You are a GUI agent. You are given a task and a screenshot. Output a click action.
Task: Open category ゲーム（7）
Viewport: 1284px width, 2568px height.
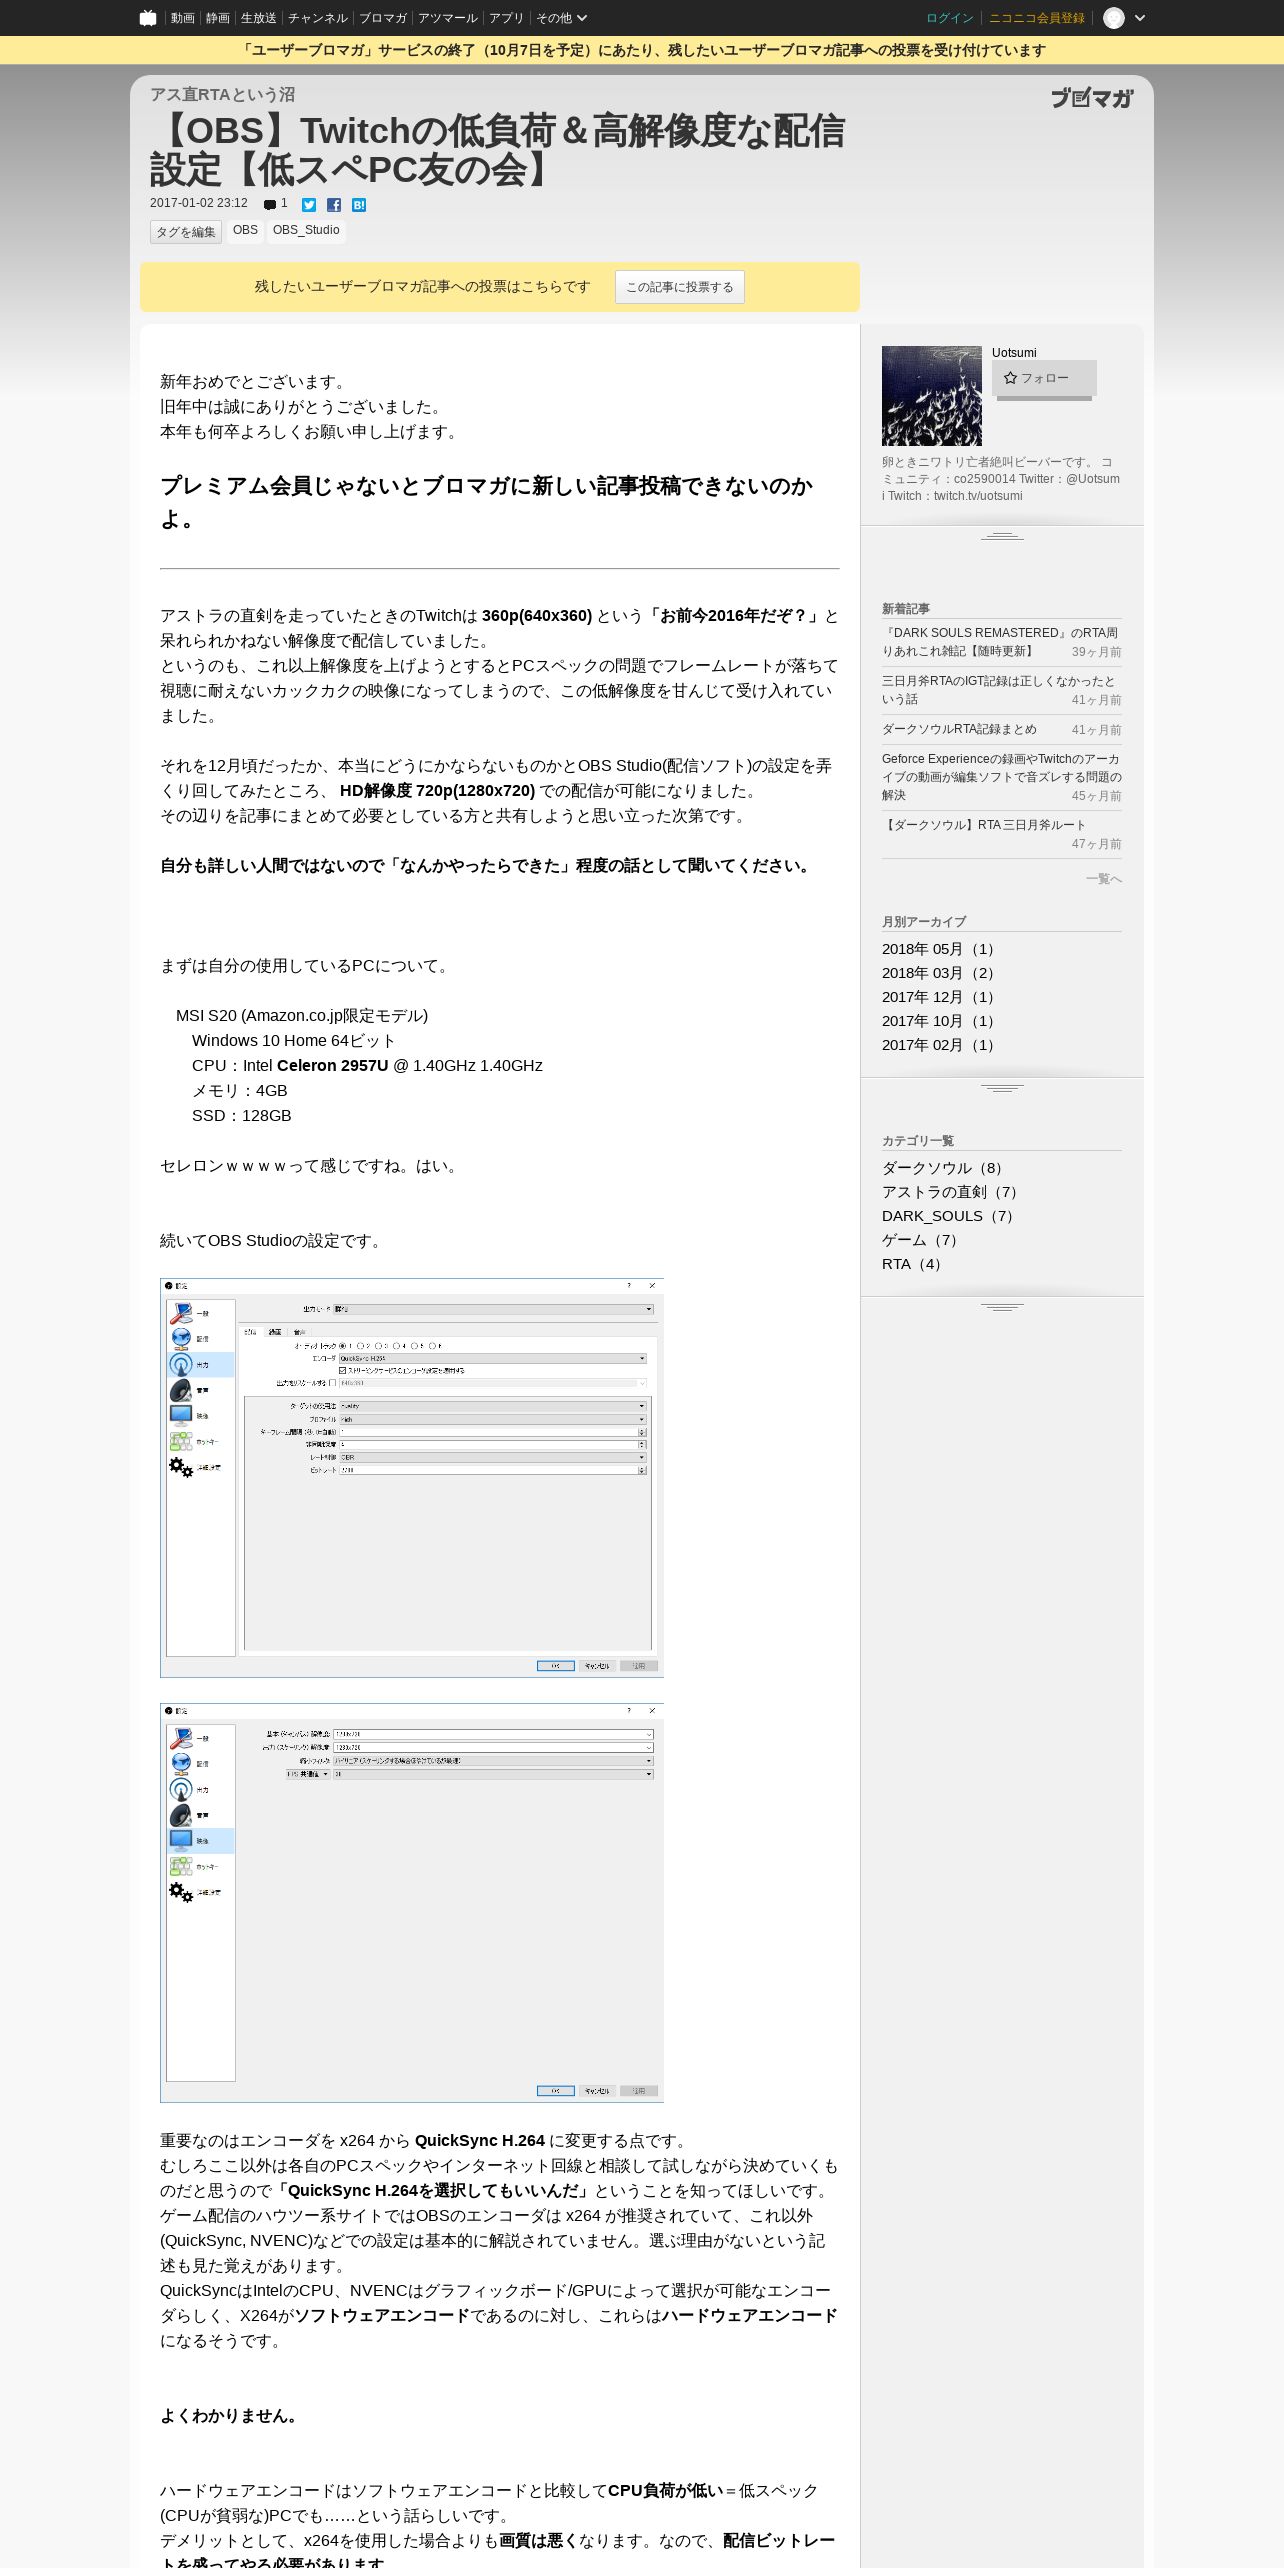[923, 1240]
